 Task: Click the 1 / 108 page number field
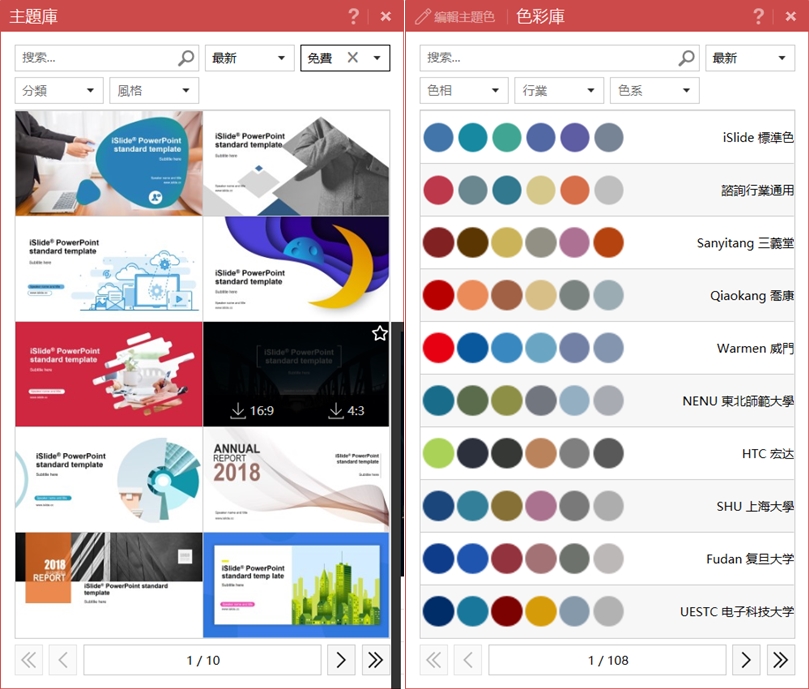tap(607, 660)
